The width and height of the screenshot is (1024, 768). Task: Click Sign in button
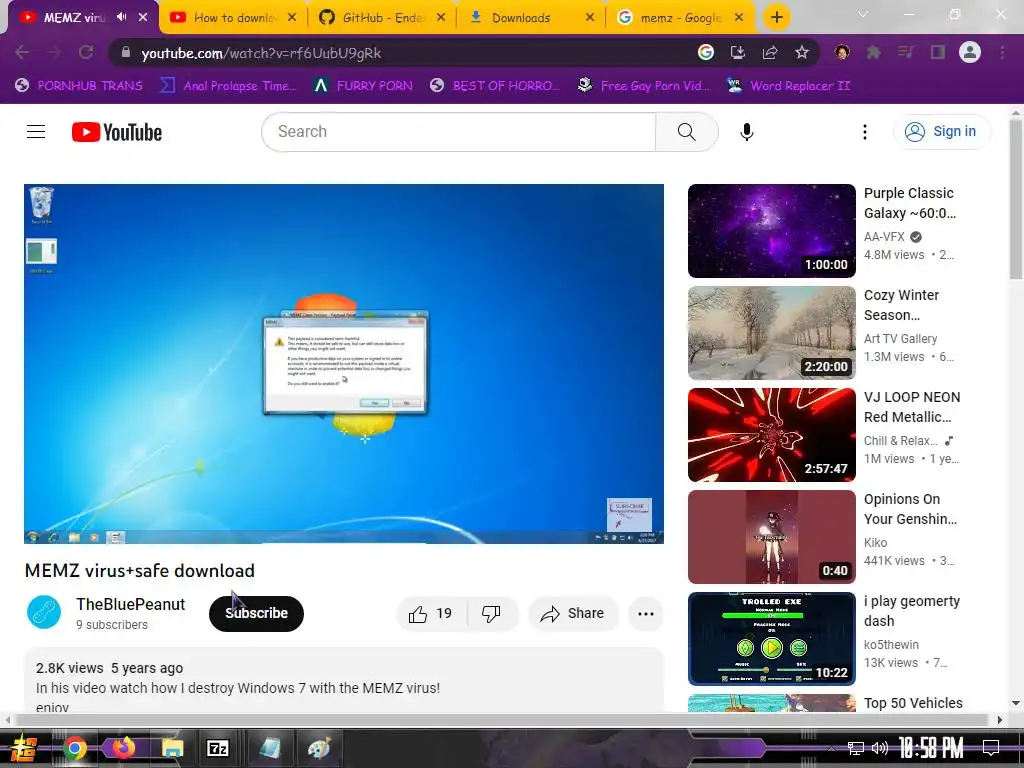[942, 132]
